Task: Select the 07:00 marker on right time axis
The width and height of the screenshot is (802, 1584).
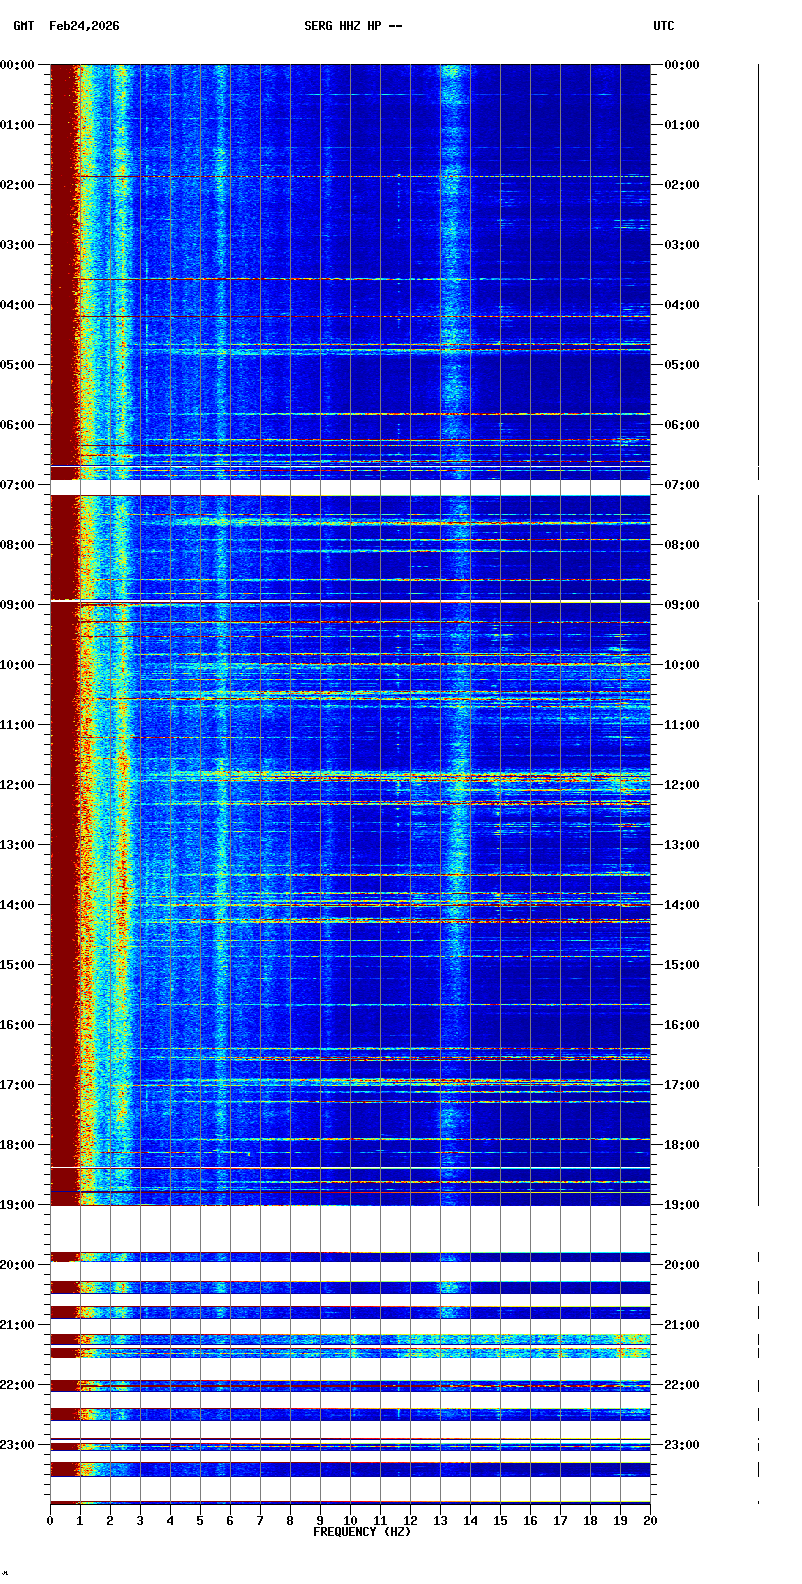Action: click(x=682, y=485)
